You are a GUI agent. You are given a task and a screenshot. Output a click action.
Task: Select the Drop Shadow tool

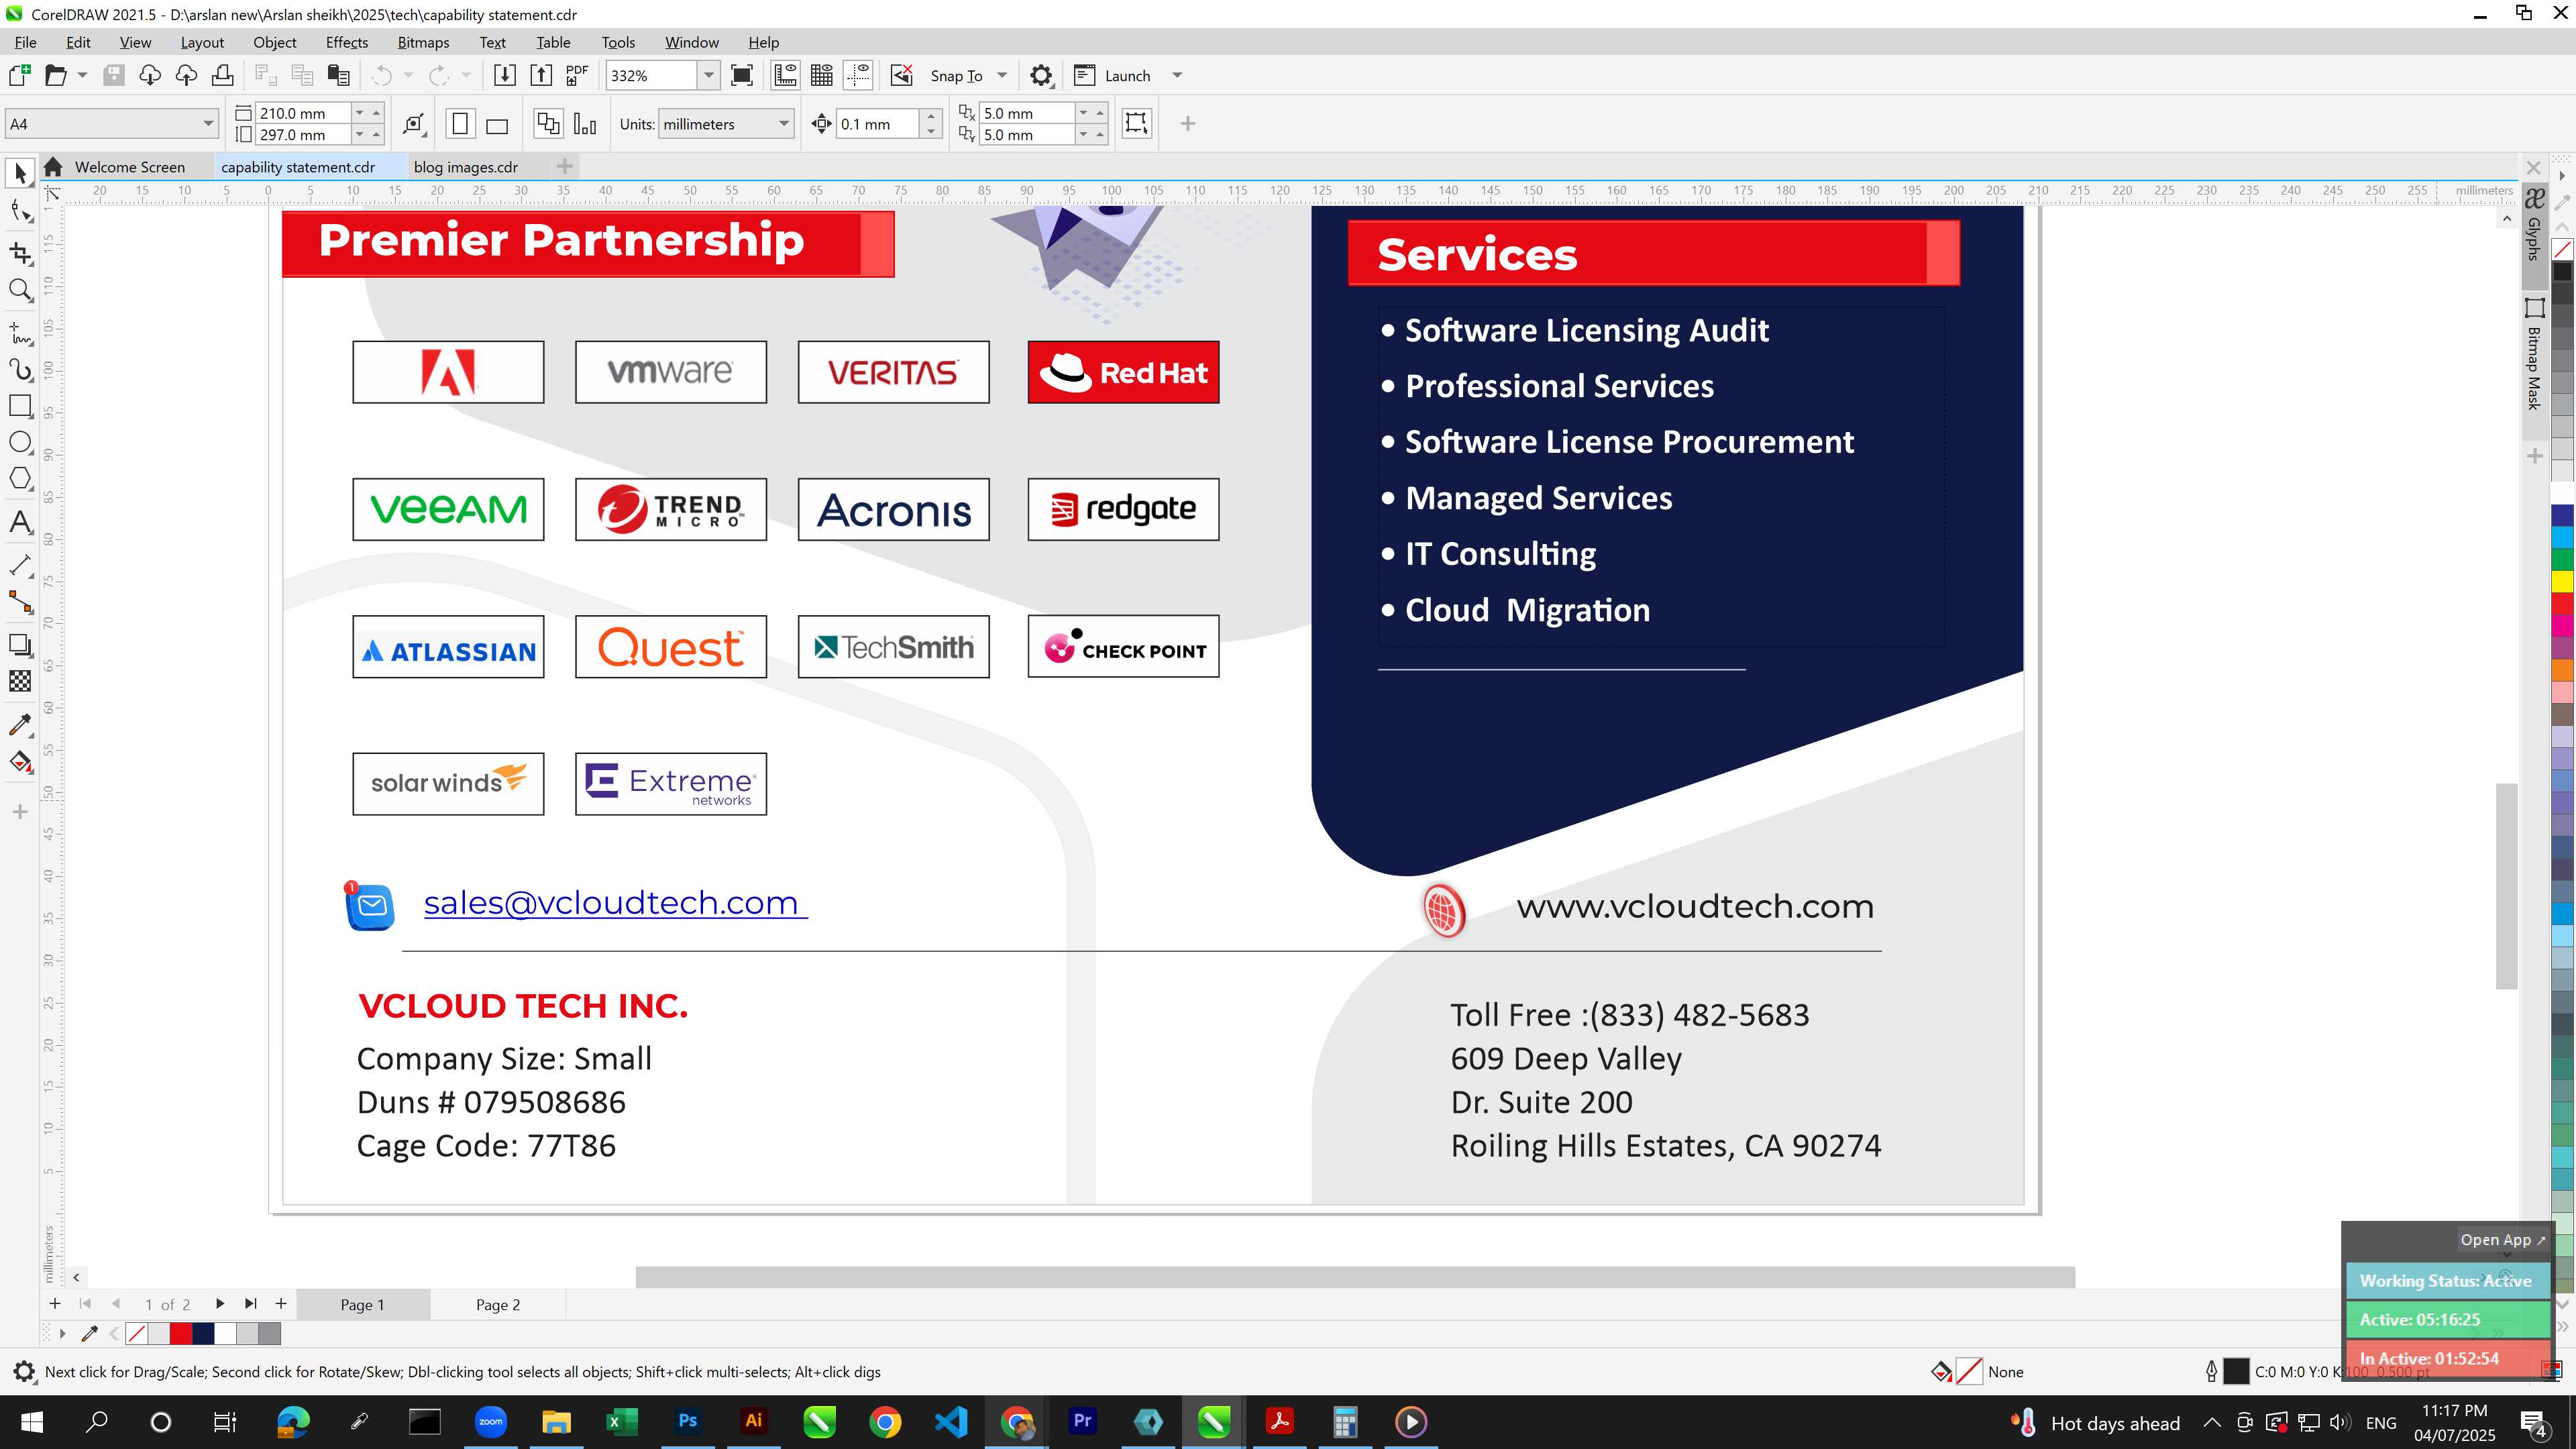tap(20, 645)
